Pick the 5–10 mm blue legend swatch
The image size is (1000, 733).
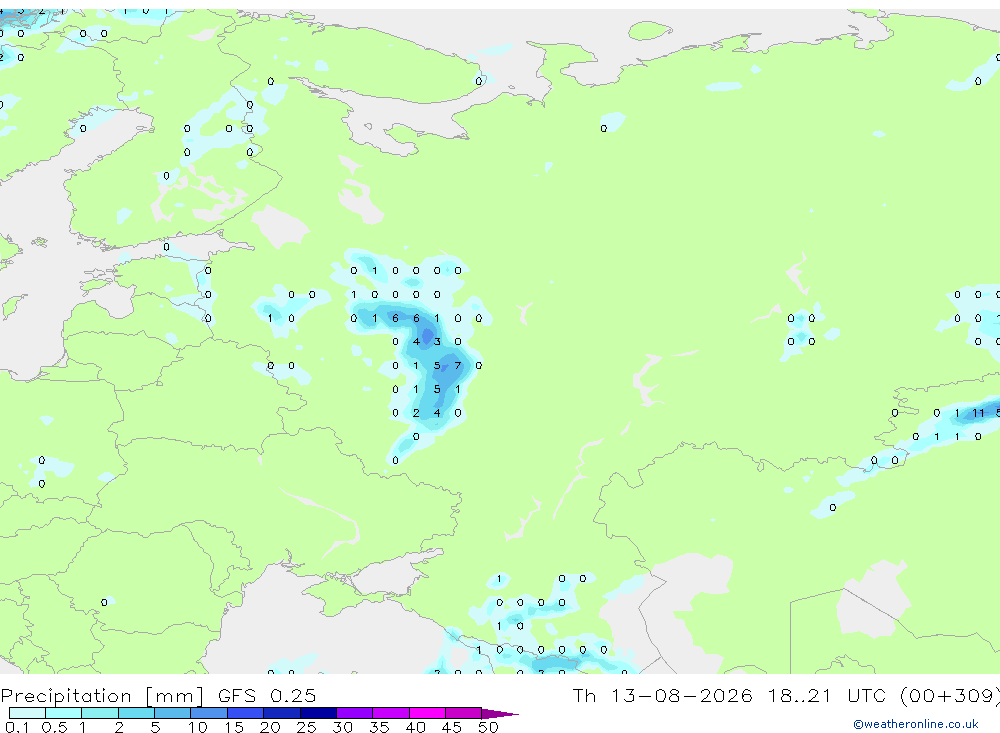172,713
